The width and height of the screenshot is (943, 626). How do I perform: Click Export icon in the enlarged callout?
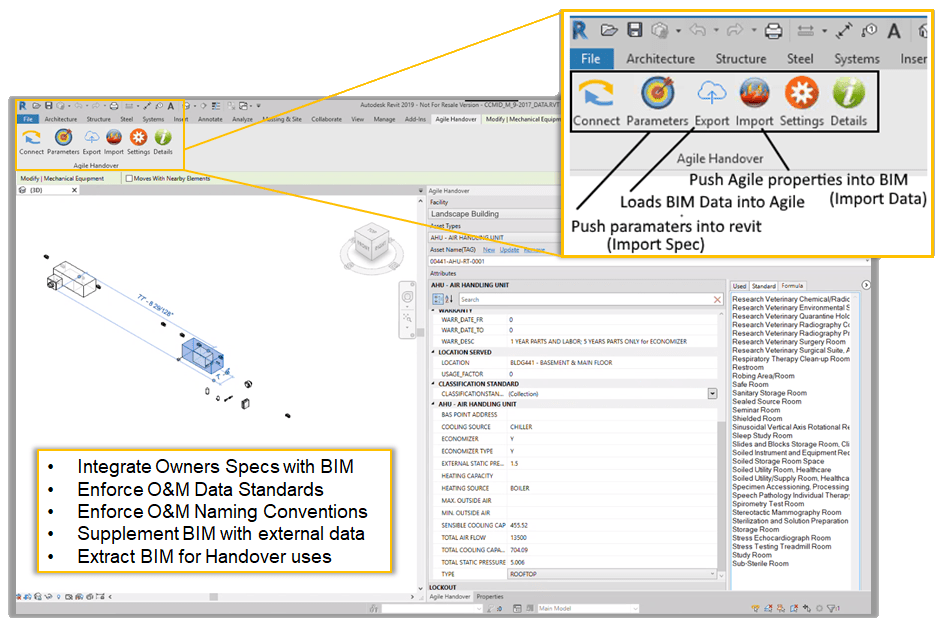tap(711, 93)
